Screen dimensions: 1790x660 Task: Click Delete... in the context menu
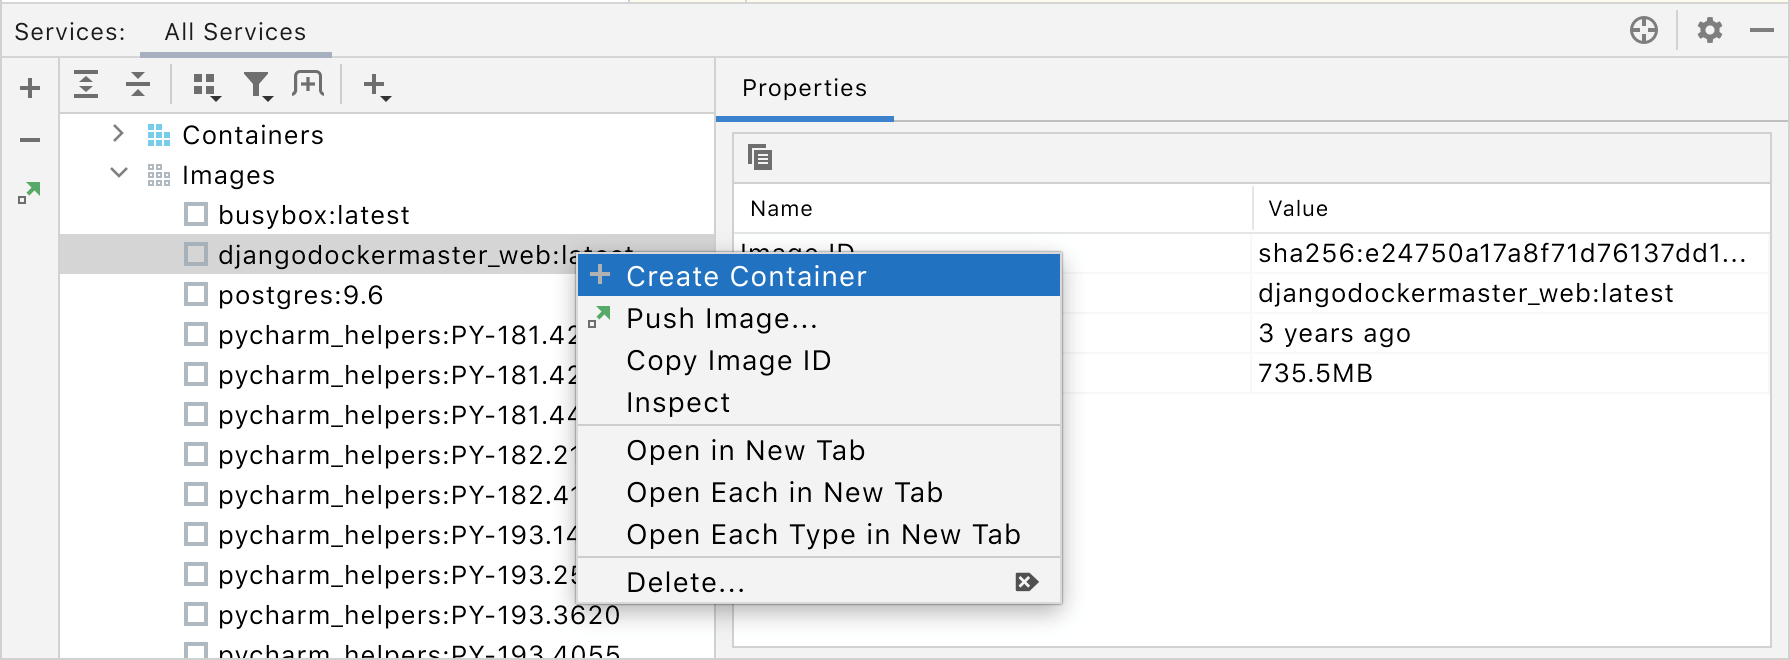point(685,582)
